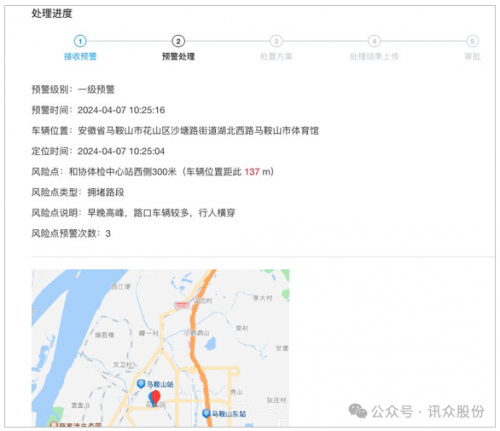This screenshot has height=431, width=500.
Task: Click the 马鞍山东站 station marker icon
Action: click(206, 413)
